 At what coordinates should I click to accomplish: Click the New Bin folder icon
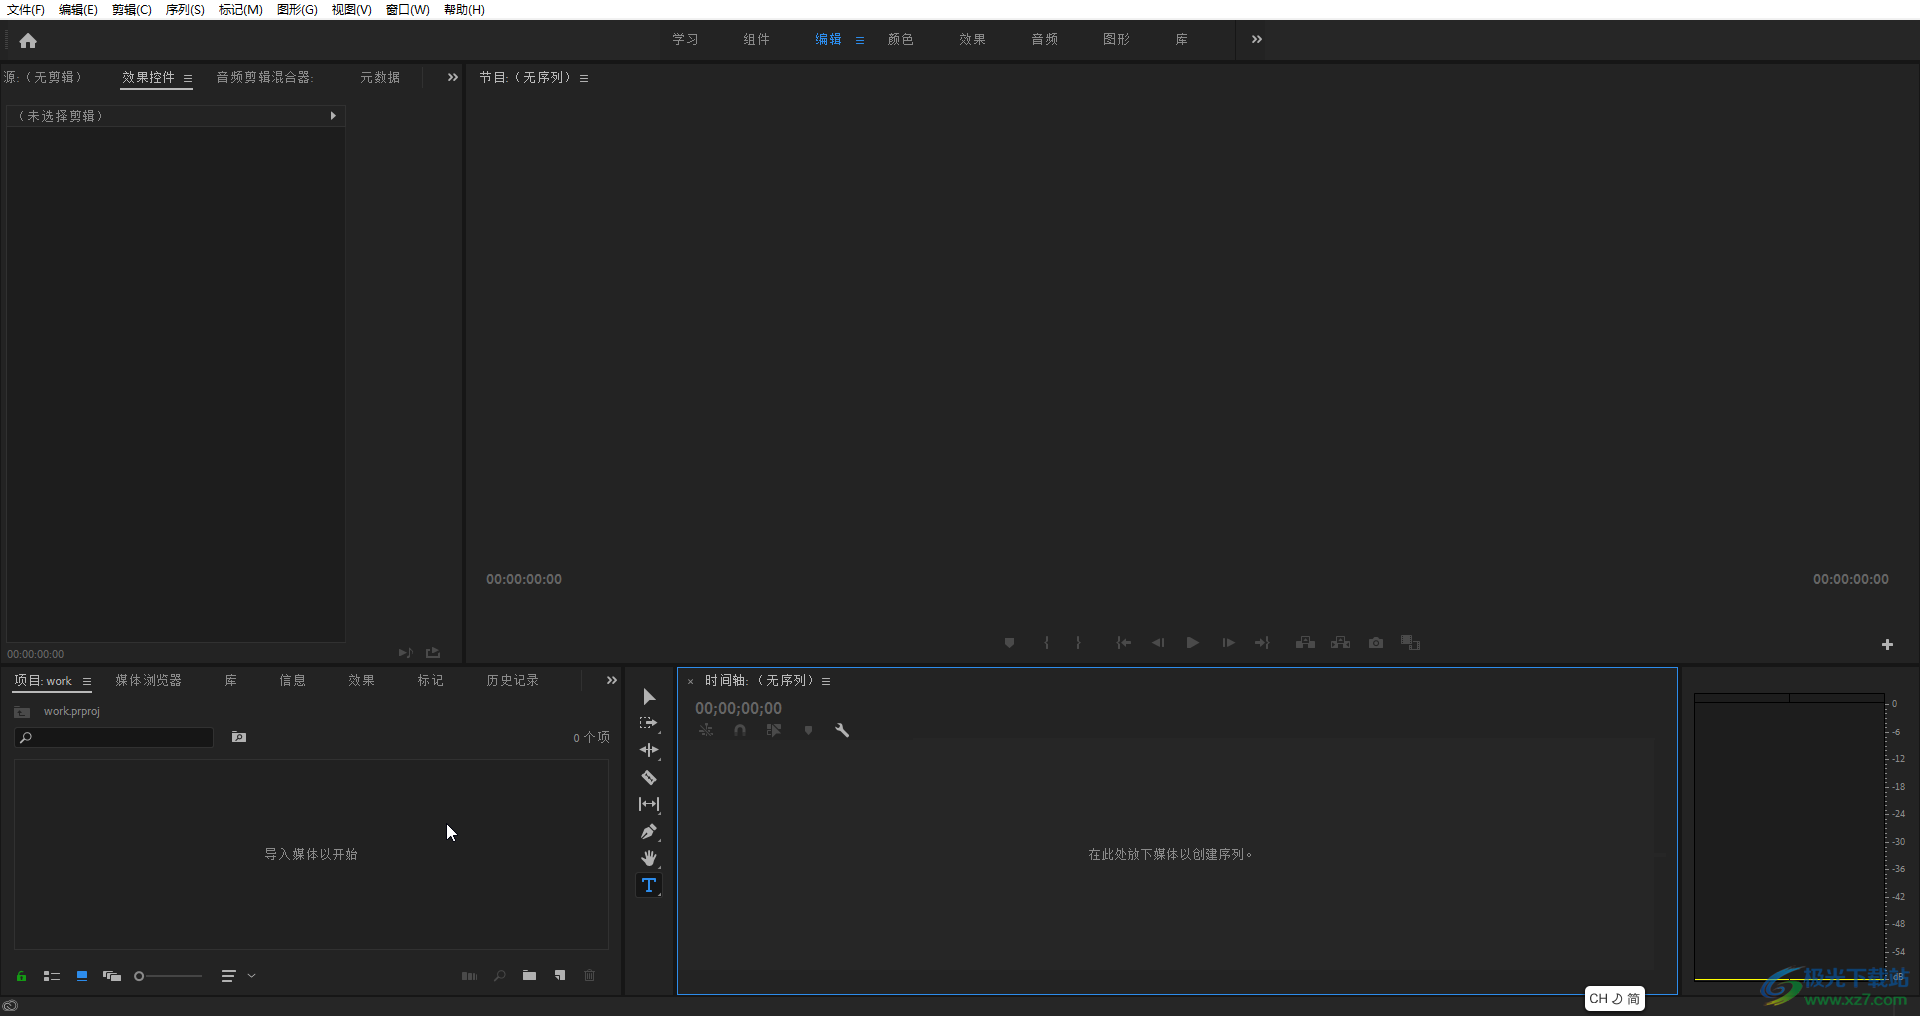tap(529, 976)
